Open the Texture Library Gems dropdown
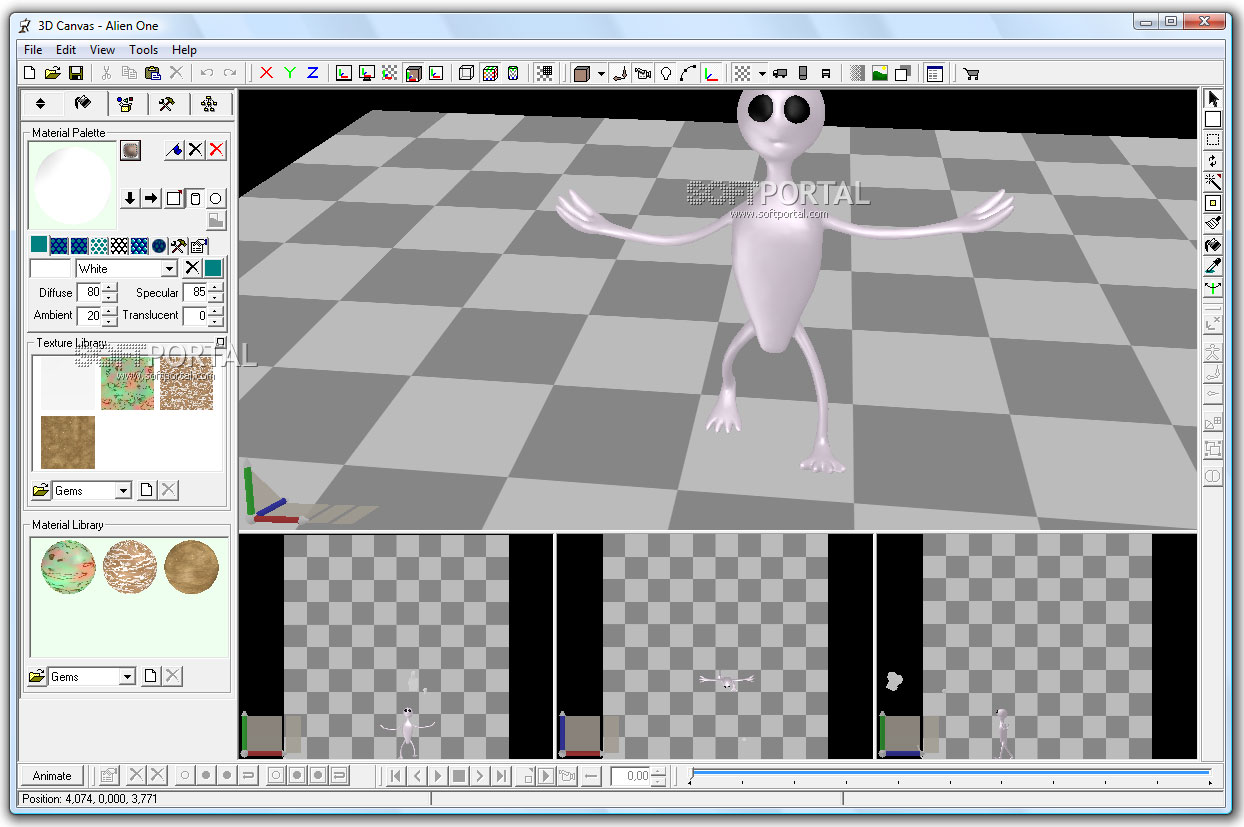 [x=123, y=491]
